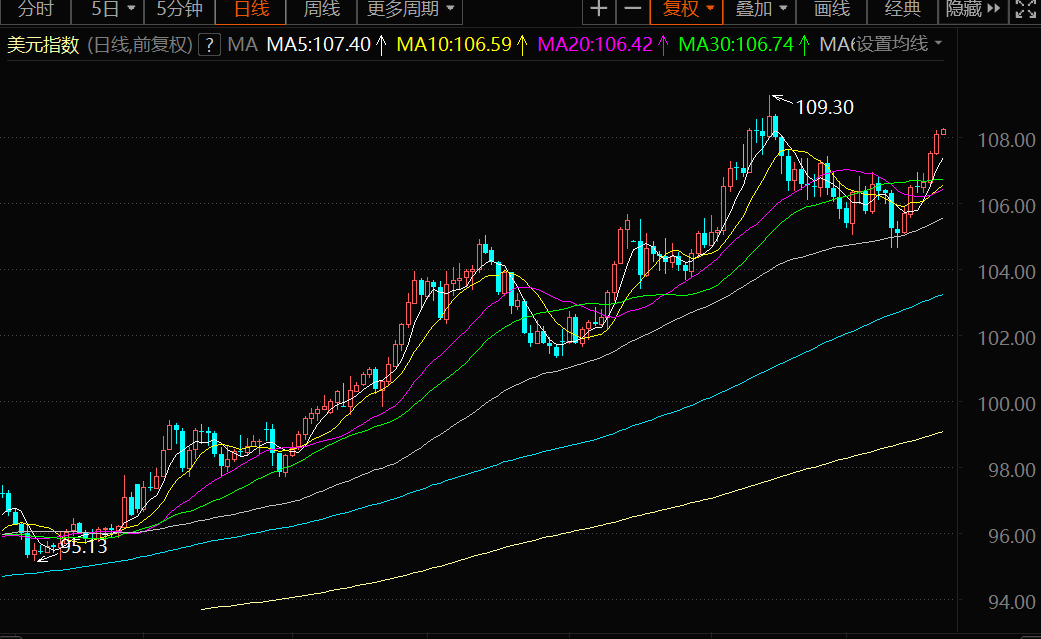Expand the 叠加 overlay dropdown
Screen dimensions: 1041x639
[761, 10]
